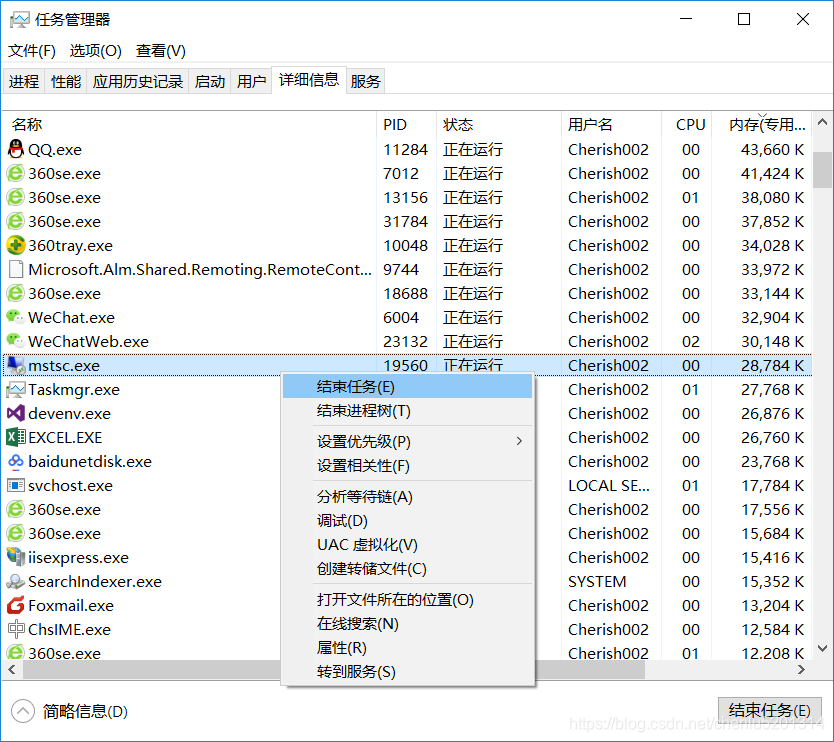Click the horizontal scrollbar right arrow
The width and height of the screenshot is (834, 742).
(802, 670)
